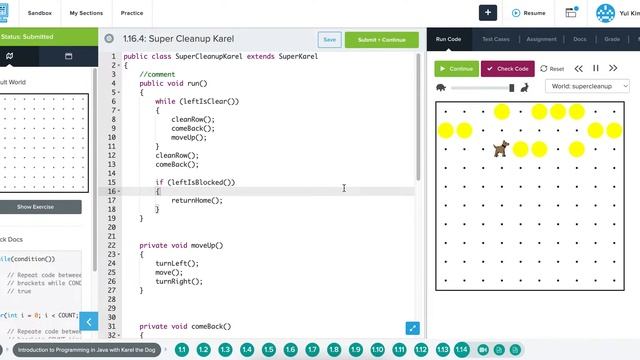Click the Karel speed slider handle
This screenshot has height=360, width=640.
point(511,88)
